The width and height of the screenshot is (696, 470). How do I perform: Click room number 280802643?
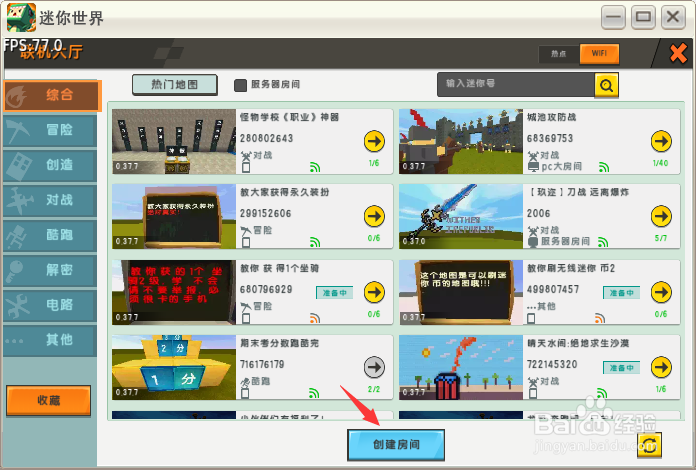[266, 138]
